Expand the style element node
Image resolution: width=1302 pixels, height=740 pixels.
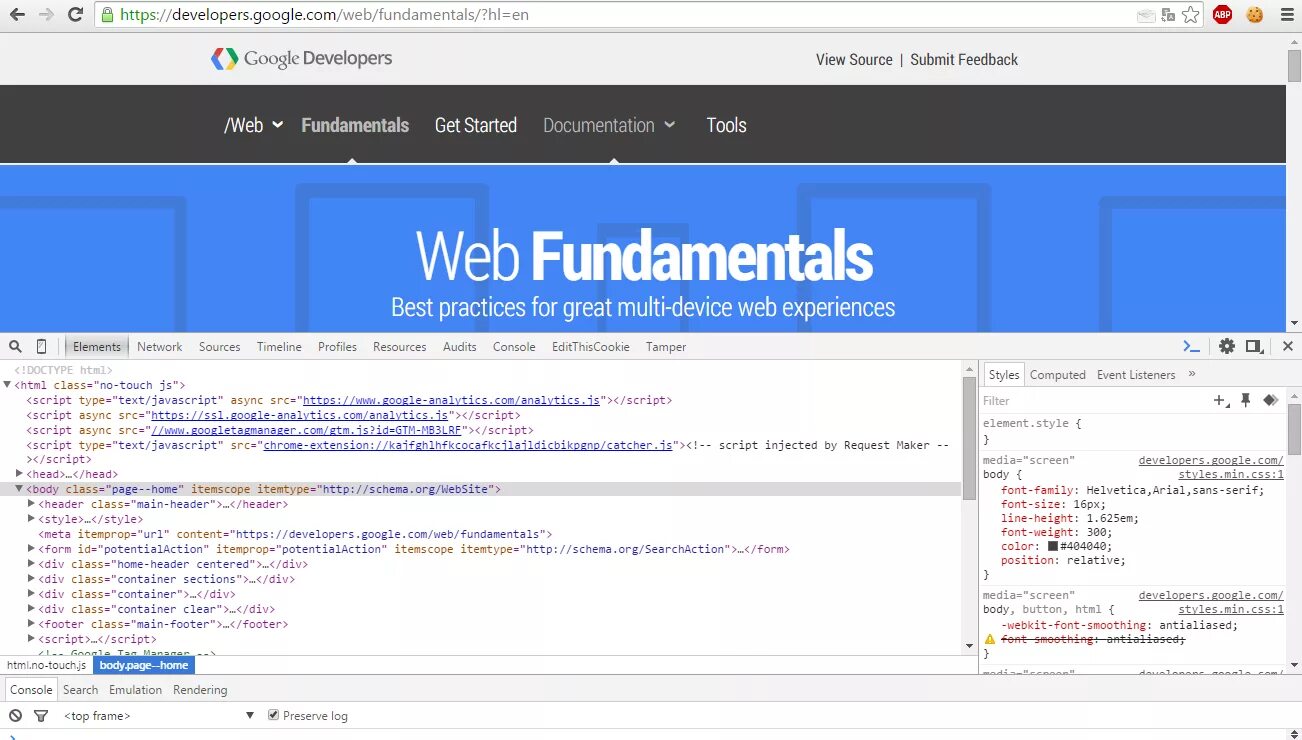(x=31, y=519)
